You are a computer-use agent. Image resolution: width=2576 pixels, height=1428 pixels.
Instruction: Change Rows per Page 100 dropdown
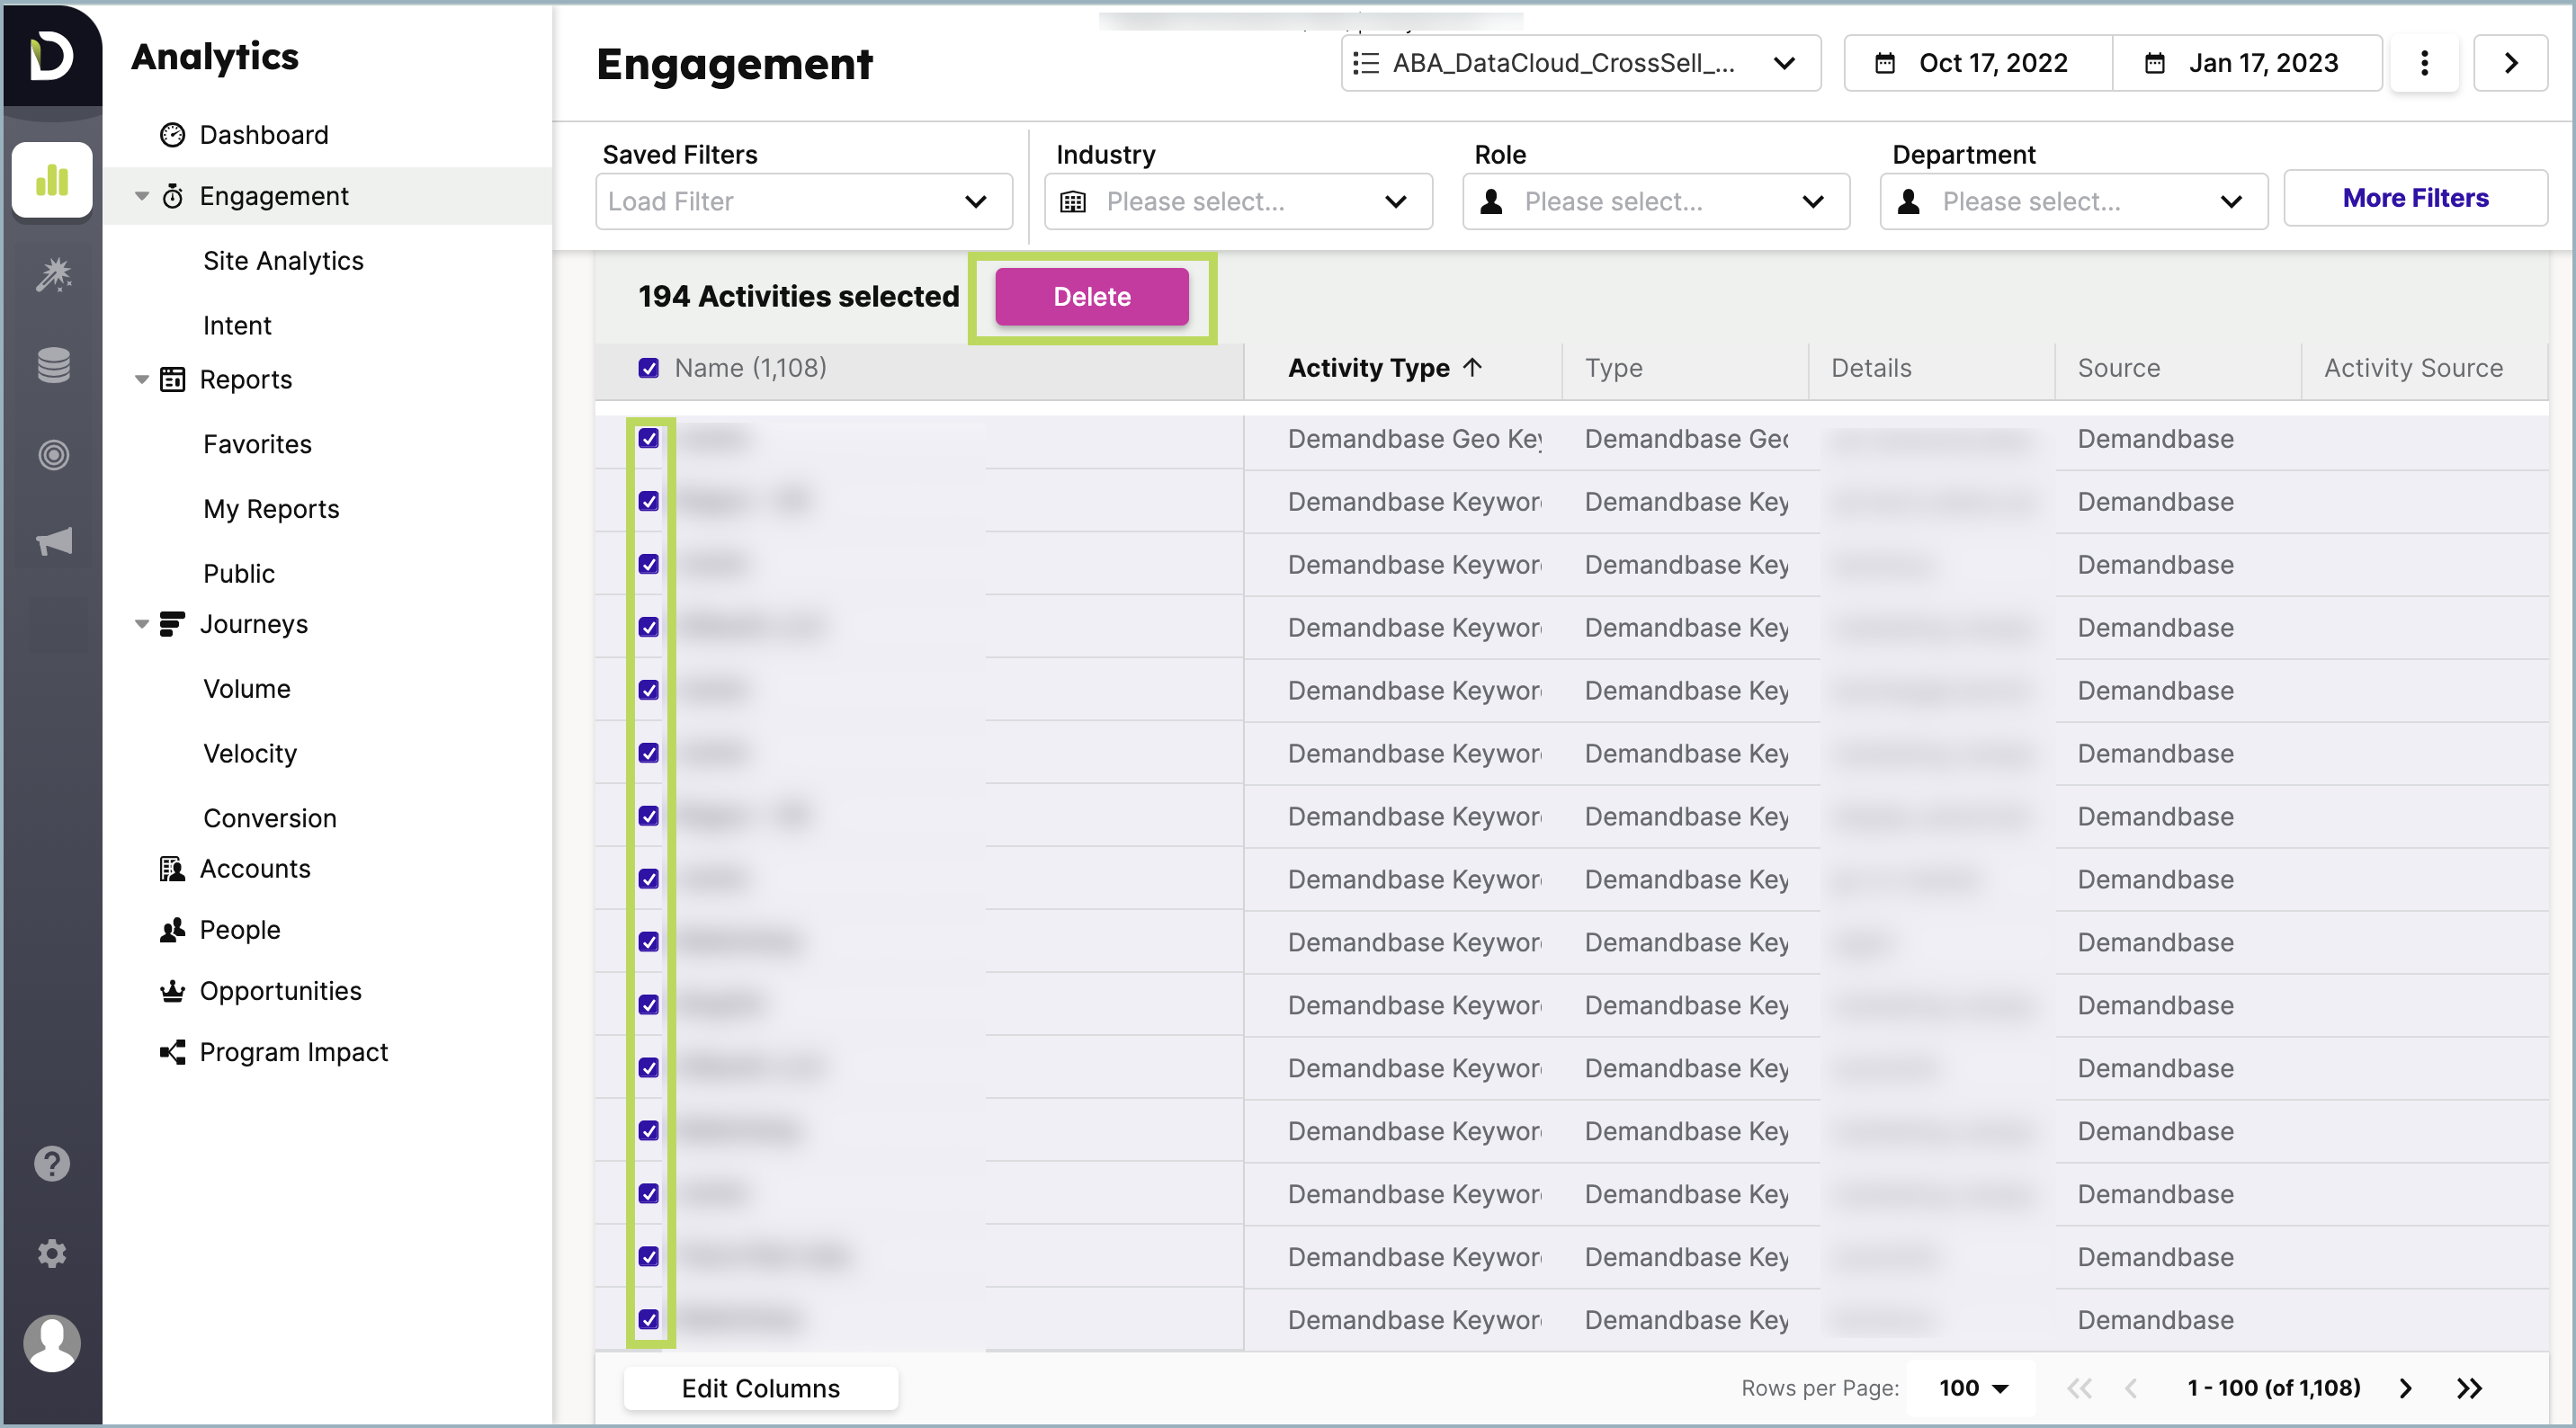pos(1971,1388)
